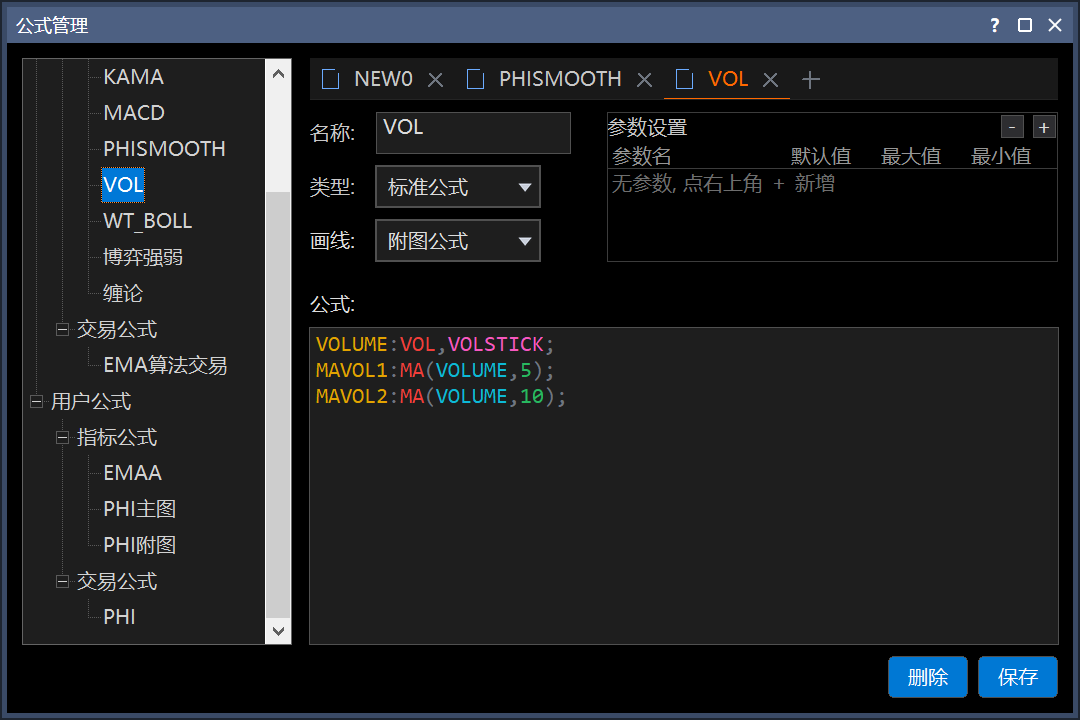This screenshot has width=1080, height=720.
Task: Open the 画线 dropdown
Action: click(x=457, y=241)
